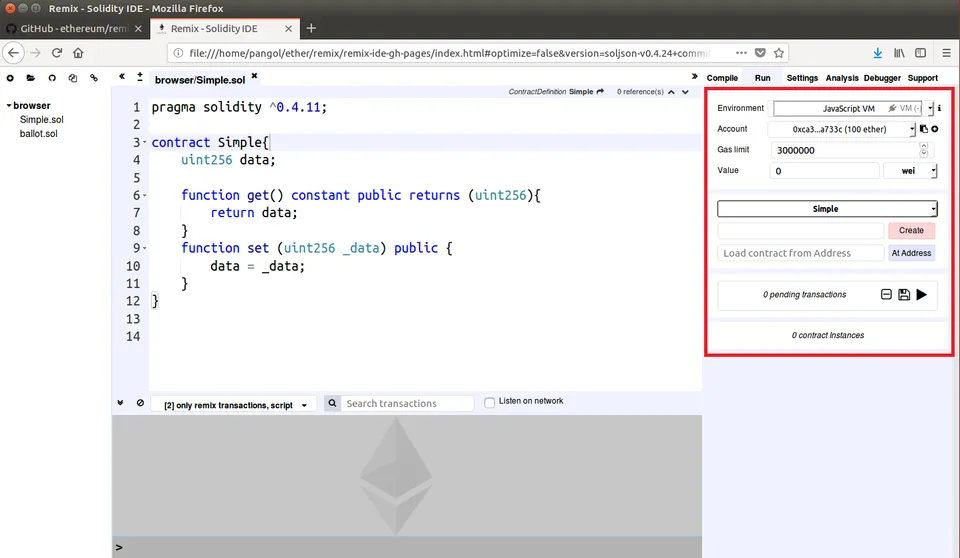Collapse the file explorer panel with double chevron
Viewport: 960px width, 558px height.
122,77
